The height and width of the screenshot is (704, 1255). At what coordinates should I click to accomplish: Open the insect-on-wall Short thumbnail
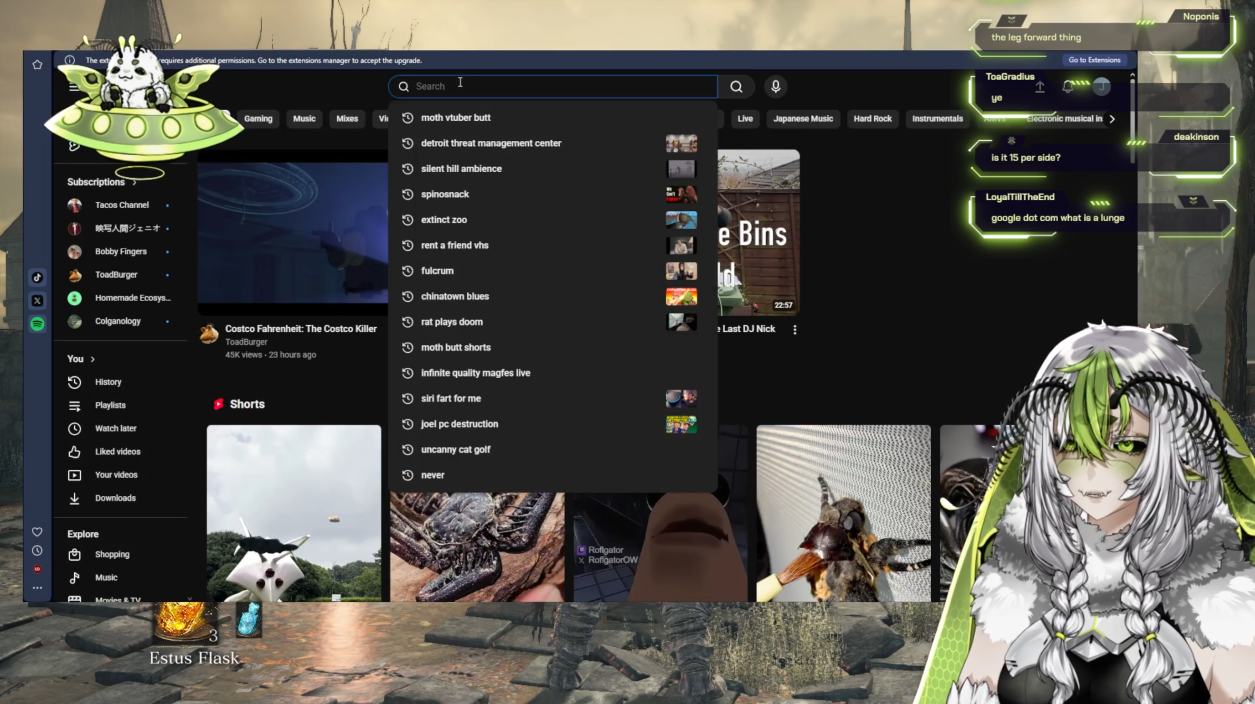[843, 513]
